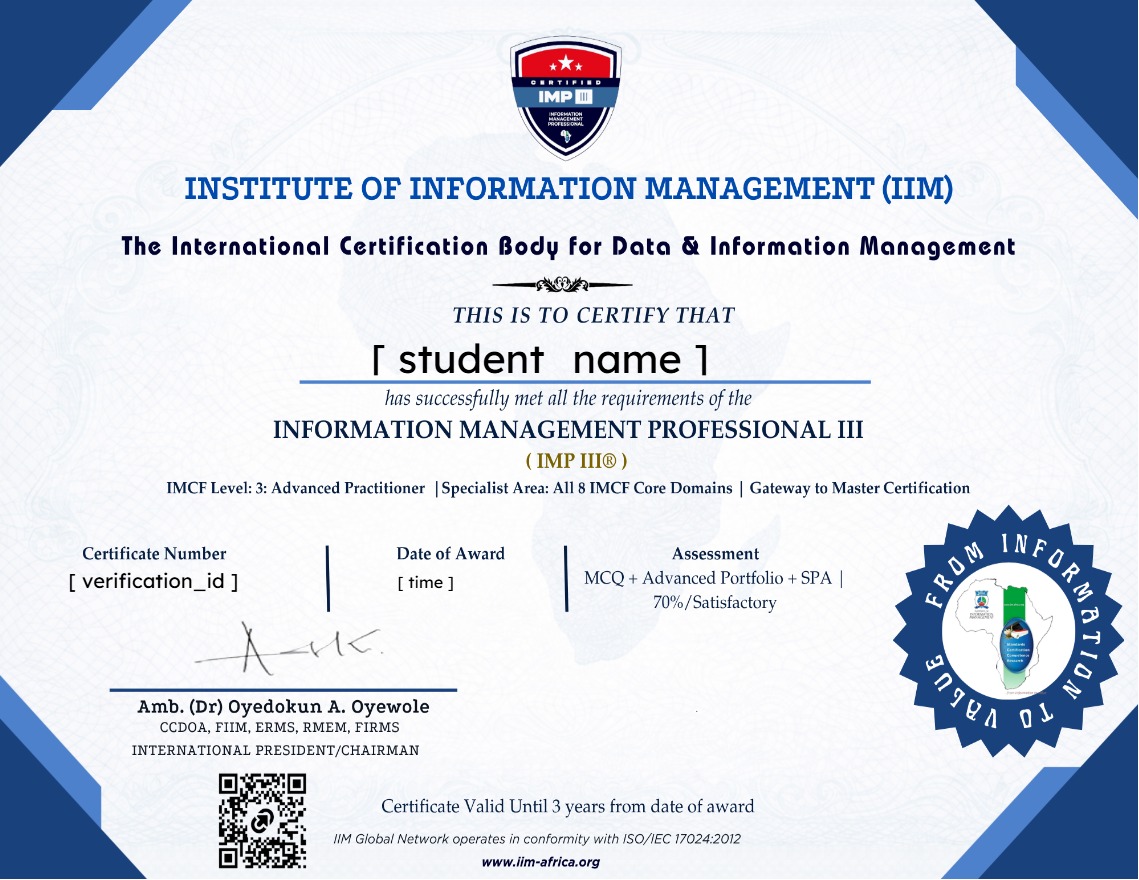Click 'Certificate Valid Until 3 years' text

[567, 807]
